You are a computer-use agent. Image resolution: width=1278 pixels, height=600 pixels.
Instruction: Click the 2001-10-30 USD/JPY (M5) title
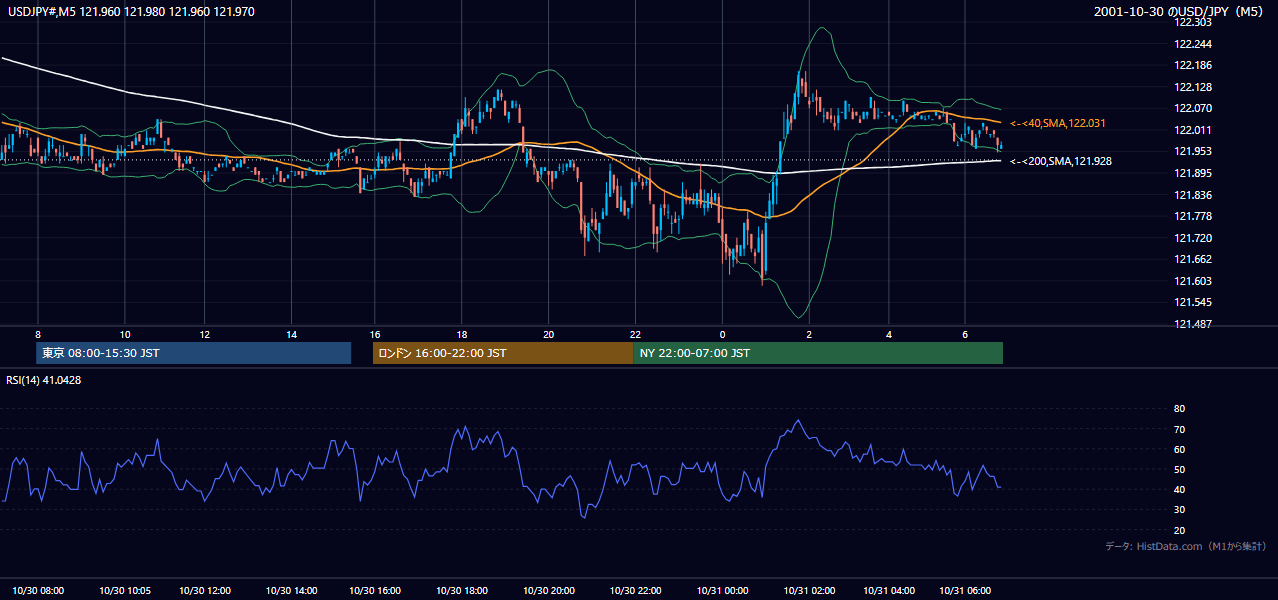1179,11
